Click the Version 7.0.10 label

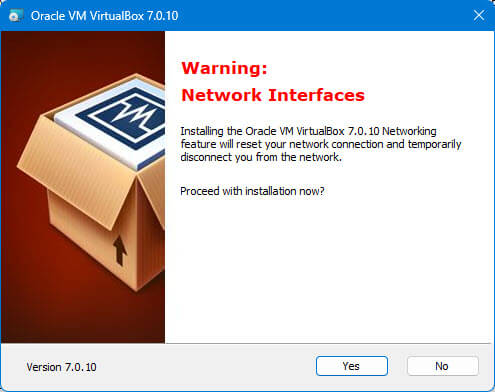(x=61, y=367)
